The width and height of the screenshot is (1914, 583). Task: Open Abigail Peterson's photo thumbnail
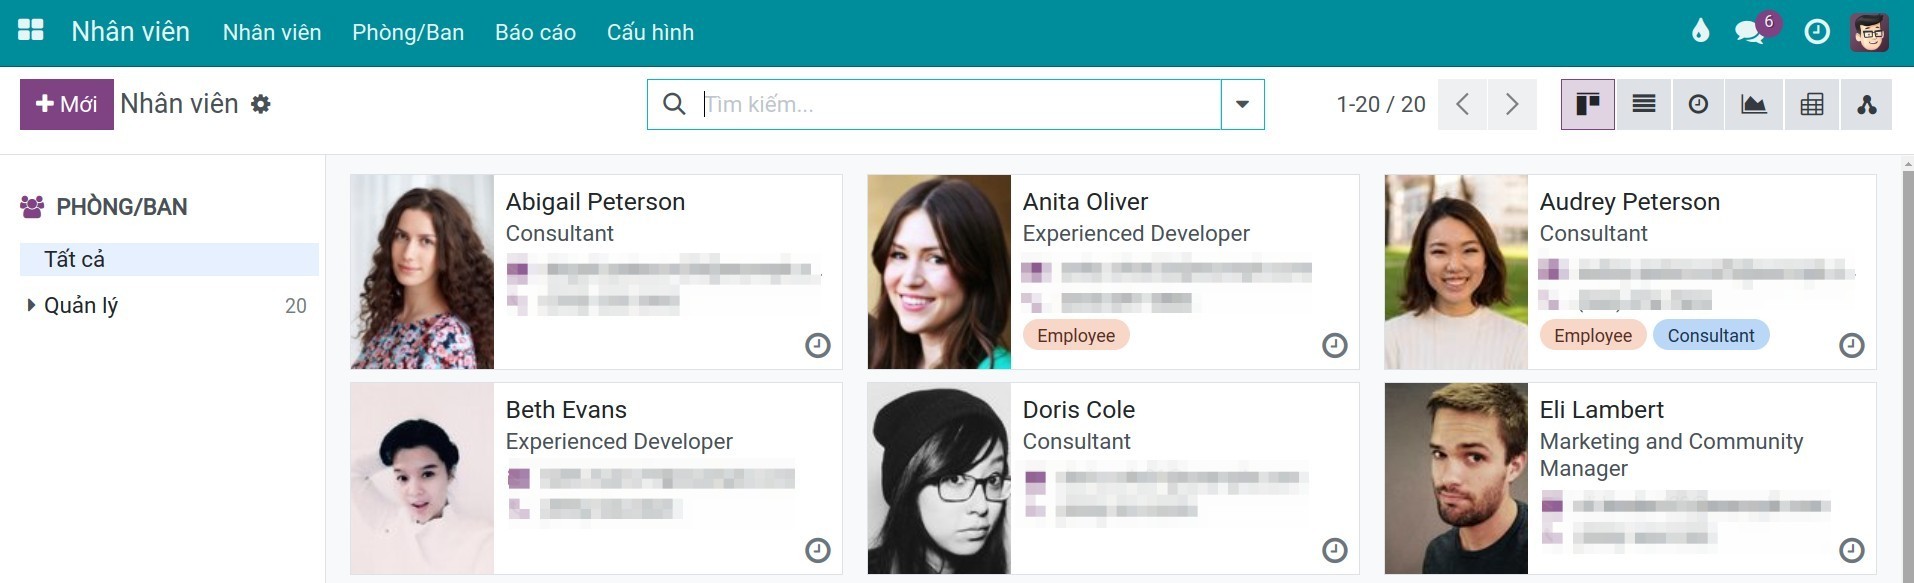coord(422,272)
